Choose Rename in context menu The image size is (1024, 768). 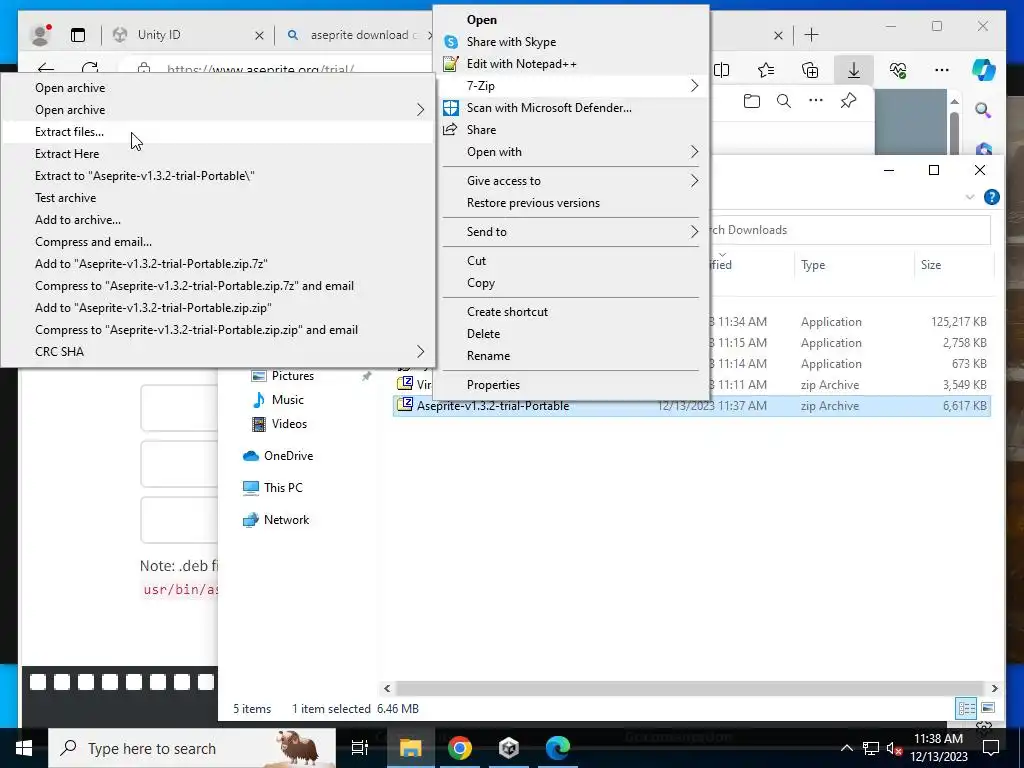(488, 356)
